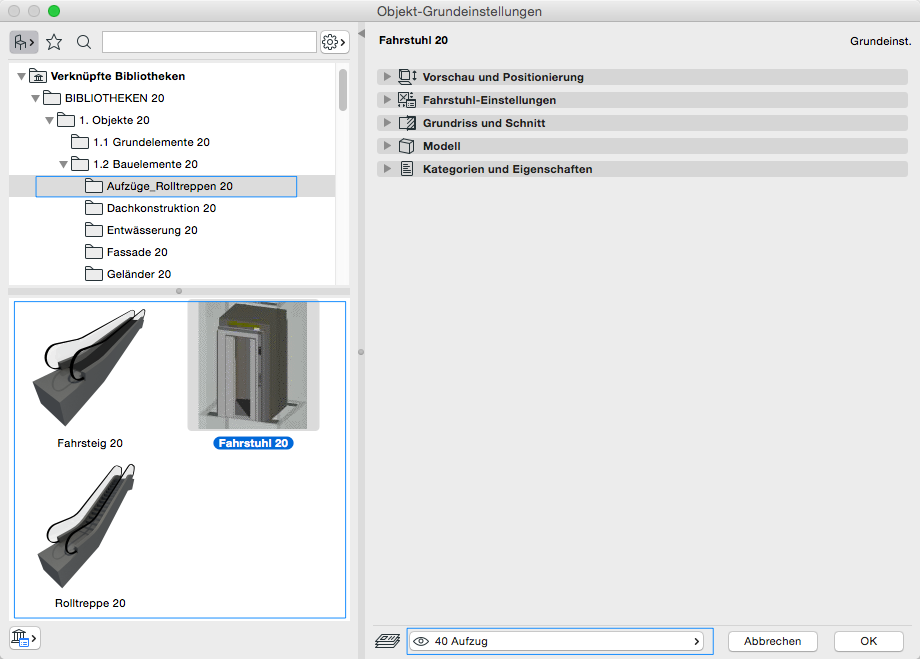920x659 pixels.
Task: Collapse the 1.2 Bauelemente 20 folder
Action: 64,164
